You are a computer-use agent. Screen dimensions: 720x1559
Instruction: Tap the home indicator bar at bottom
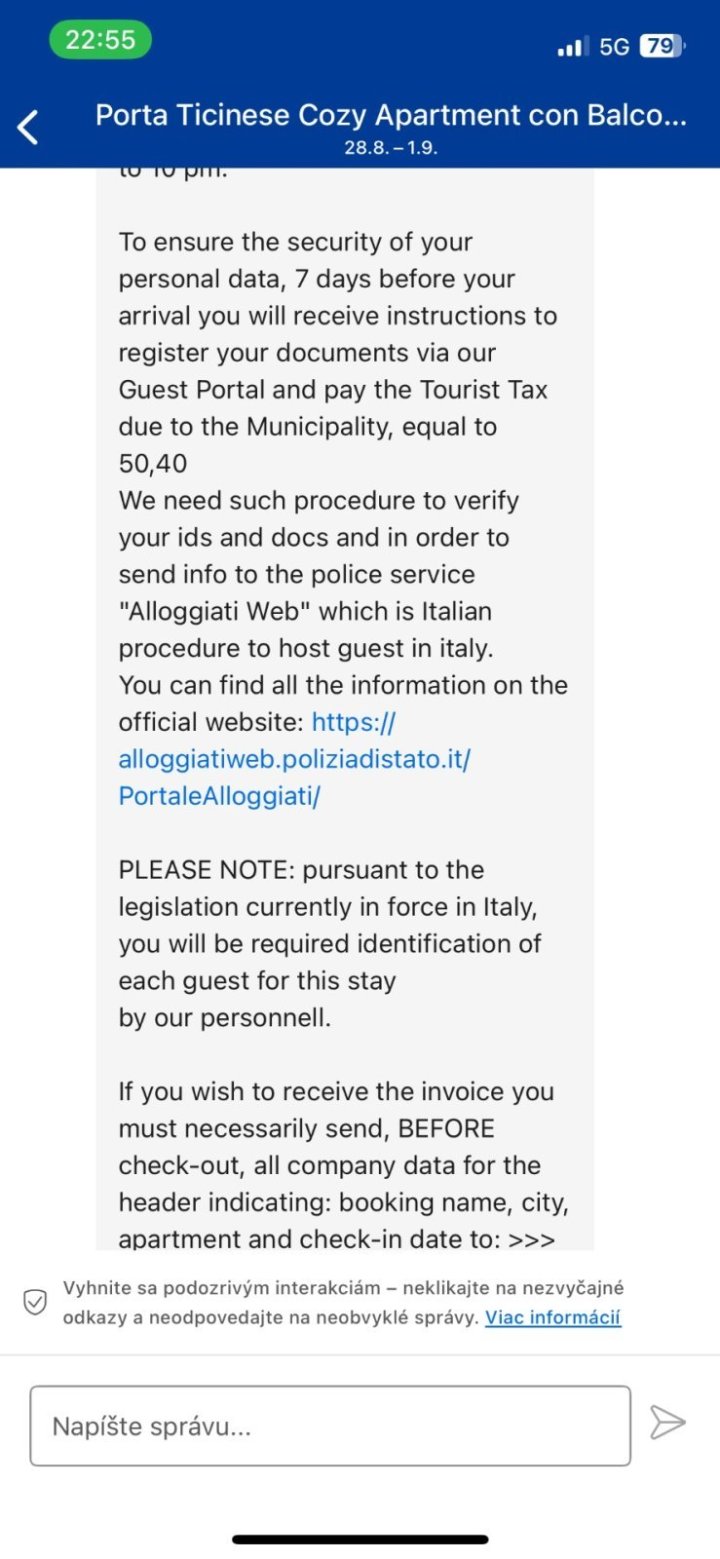coord(360,1539)
